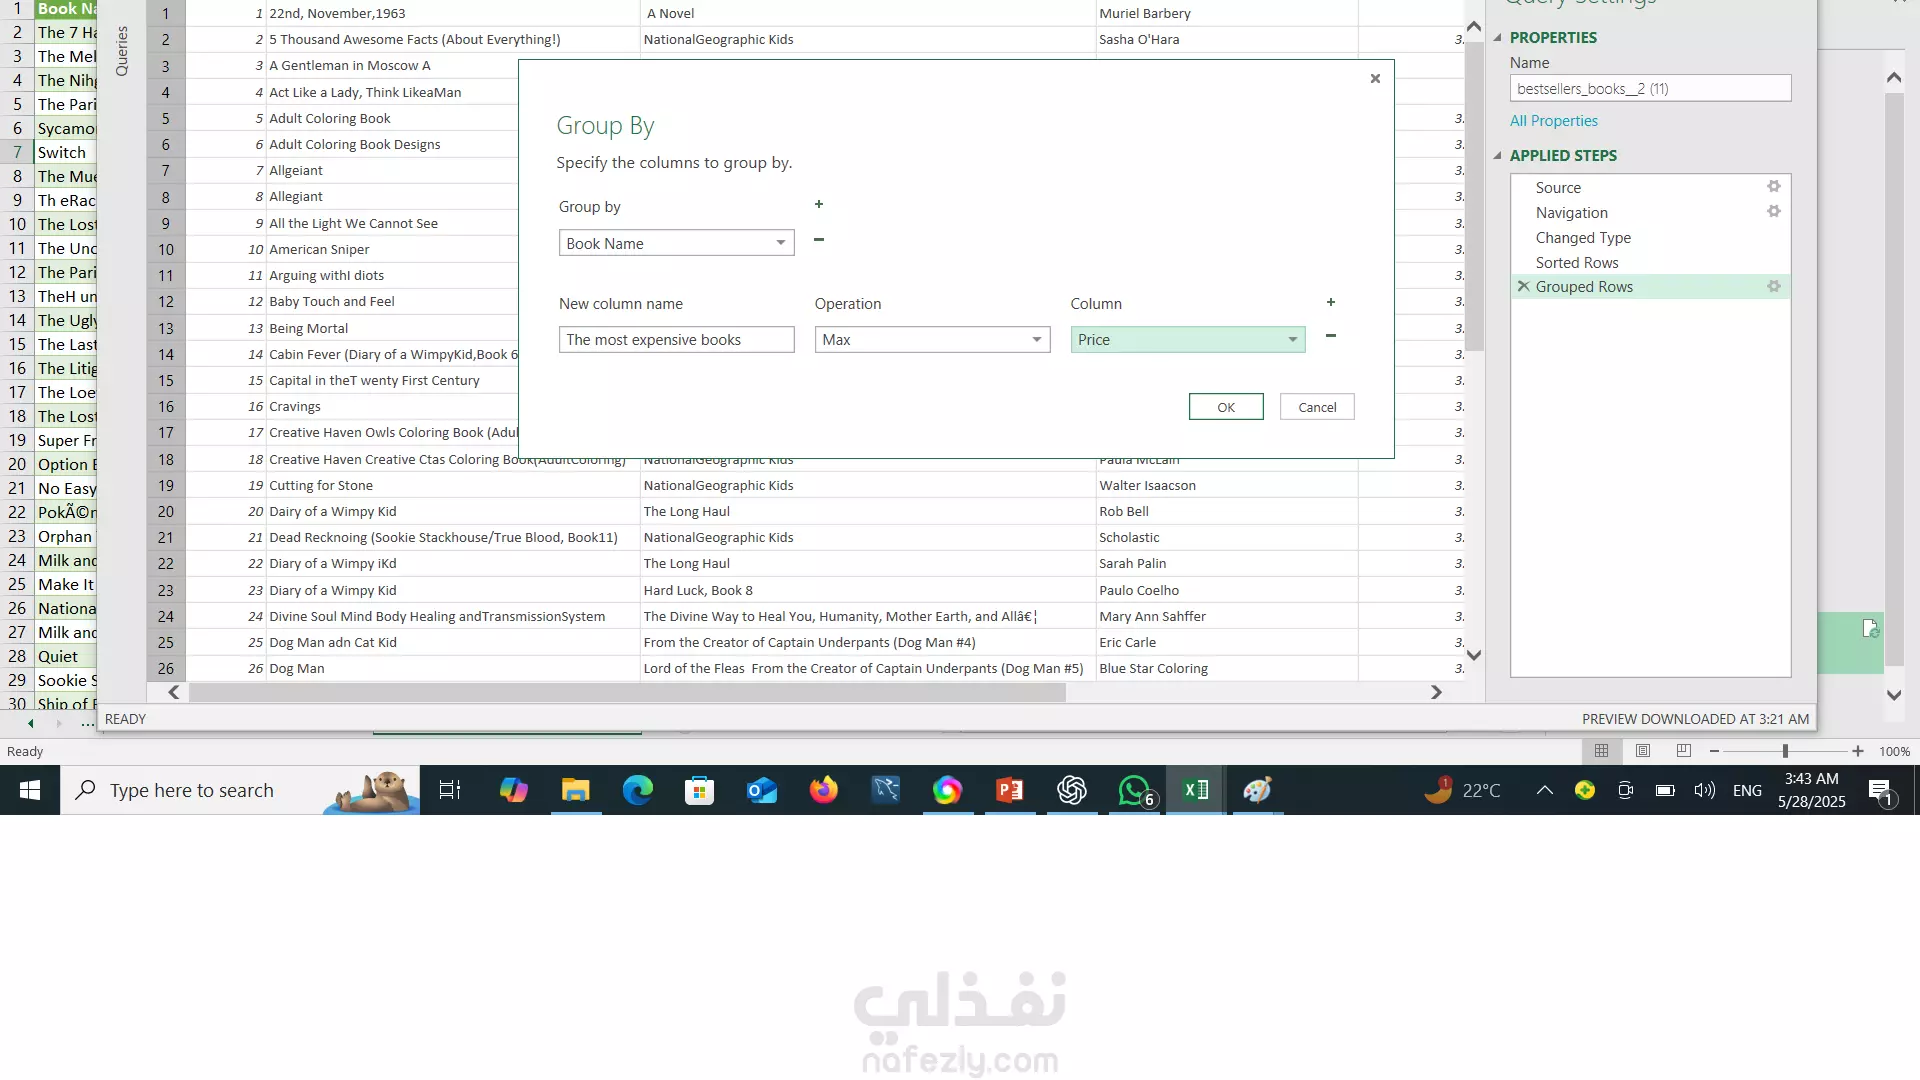The image size is (1920, 1080).
Task: Zoom out with minus button in status bar
Action: tap(1714, 751)
